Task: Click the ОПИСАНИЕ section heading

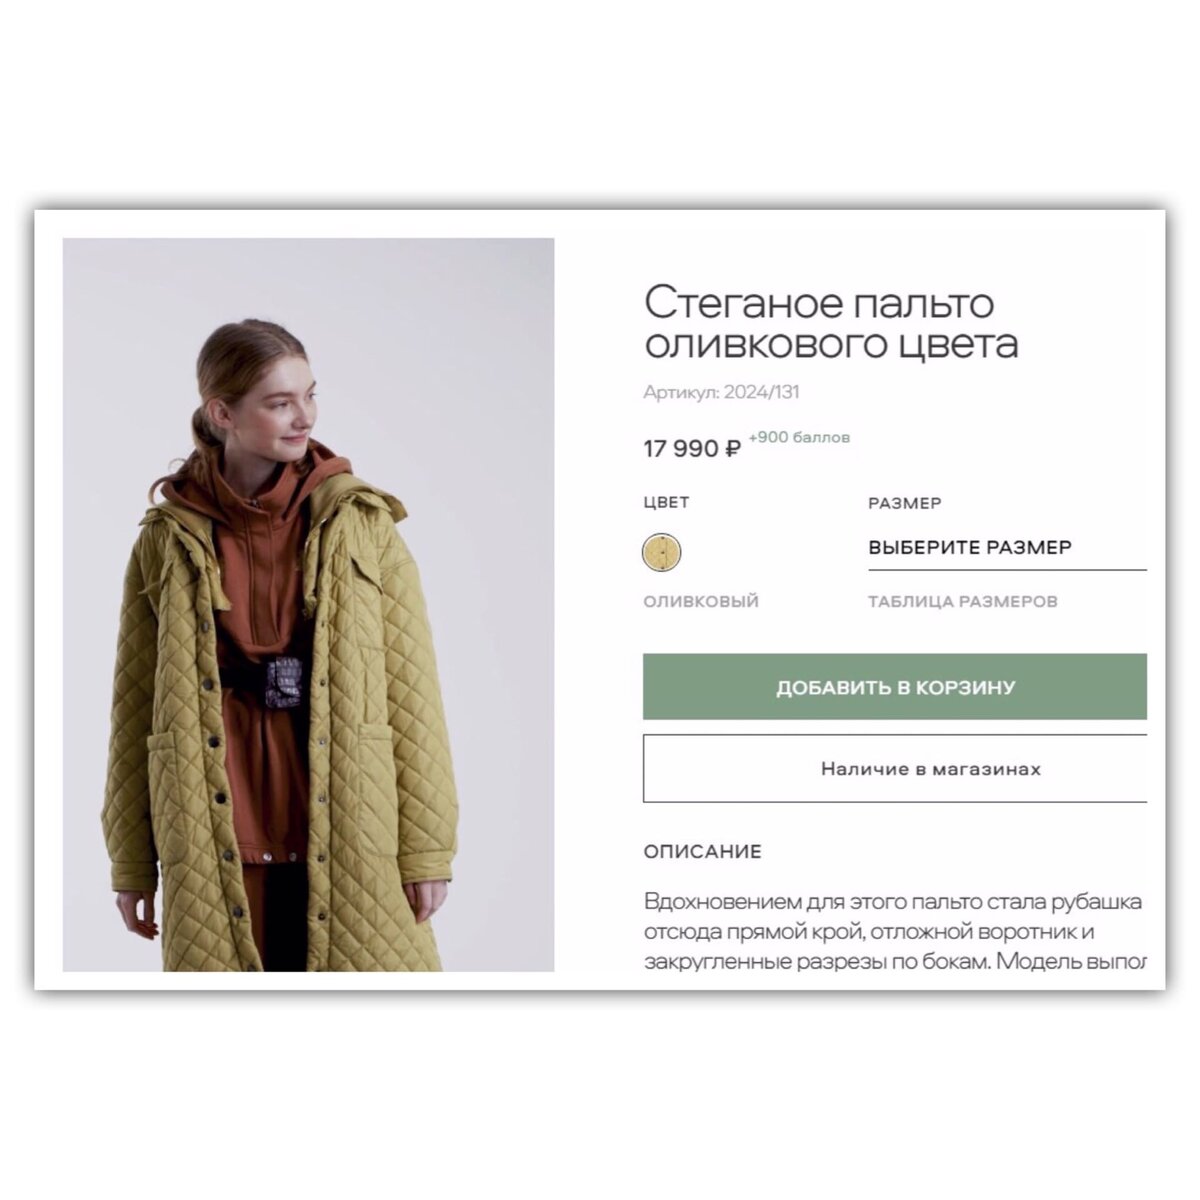Action: [702, 852]
